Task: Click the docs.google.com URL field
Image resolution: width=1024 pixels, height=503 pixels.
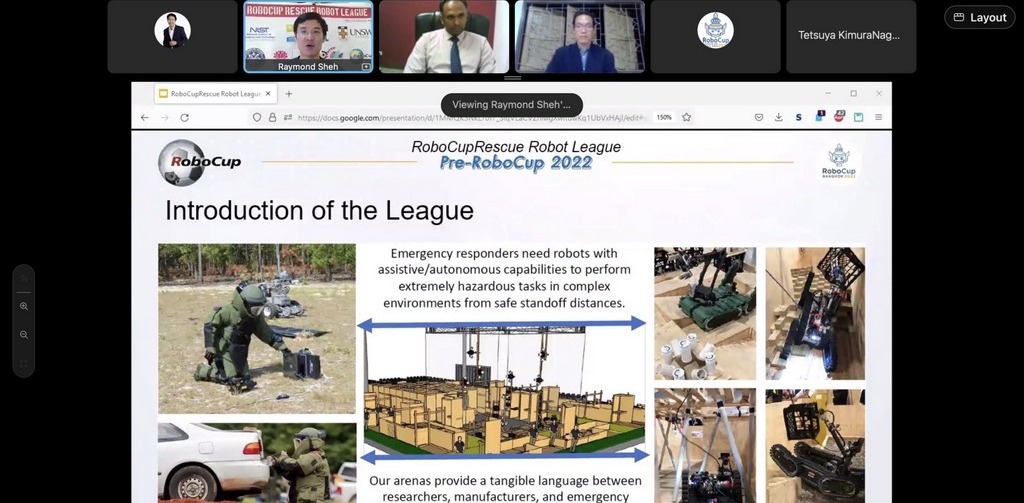Action: (473, 118)
